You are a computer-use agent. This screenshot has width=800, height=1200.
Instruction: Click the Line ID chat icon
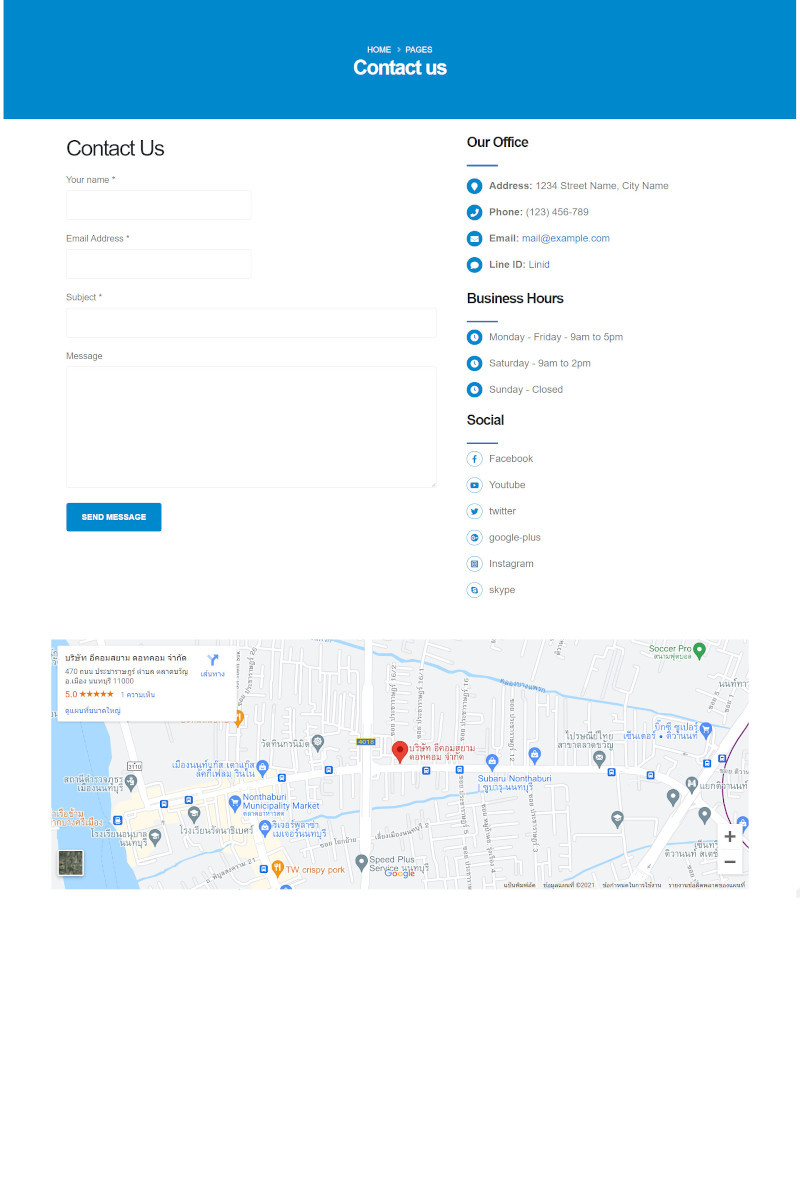[474, 265]
